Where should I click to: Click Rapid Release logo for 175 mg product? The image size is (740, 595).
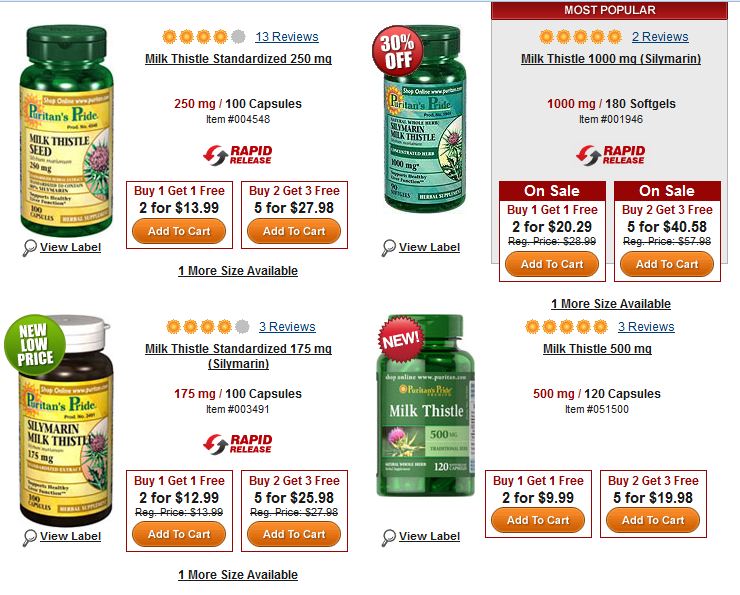point(237,444)
